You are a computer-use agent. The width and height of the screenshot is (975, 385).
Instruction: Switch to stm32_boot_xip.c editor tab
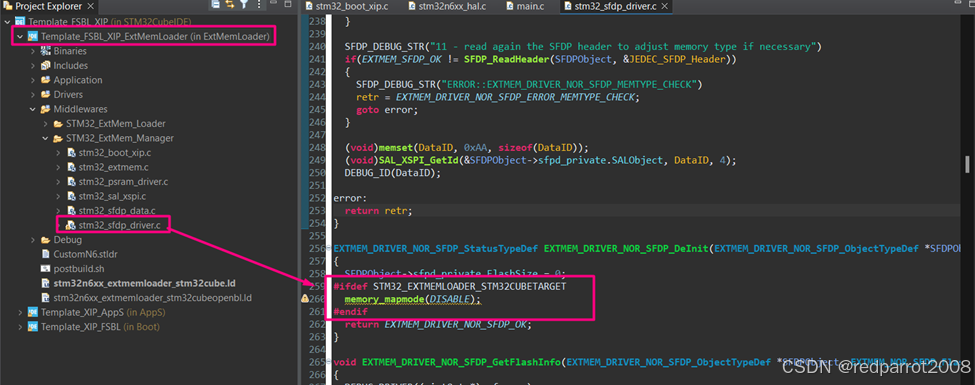(x=348, y=6)
